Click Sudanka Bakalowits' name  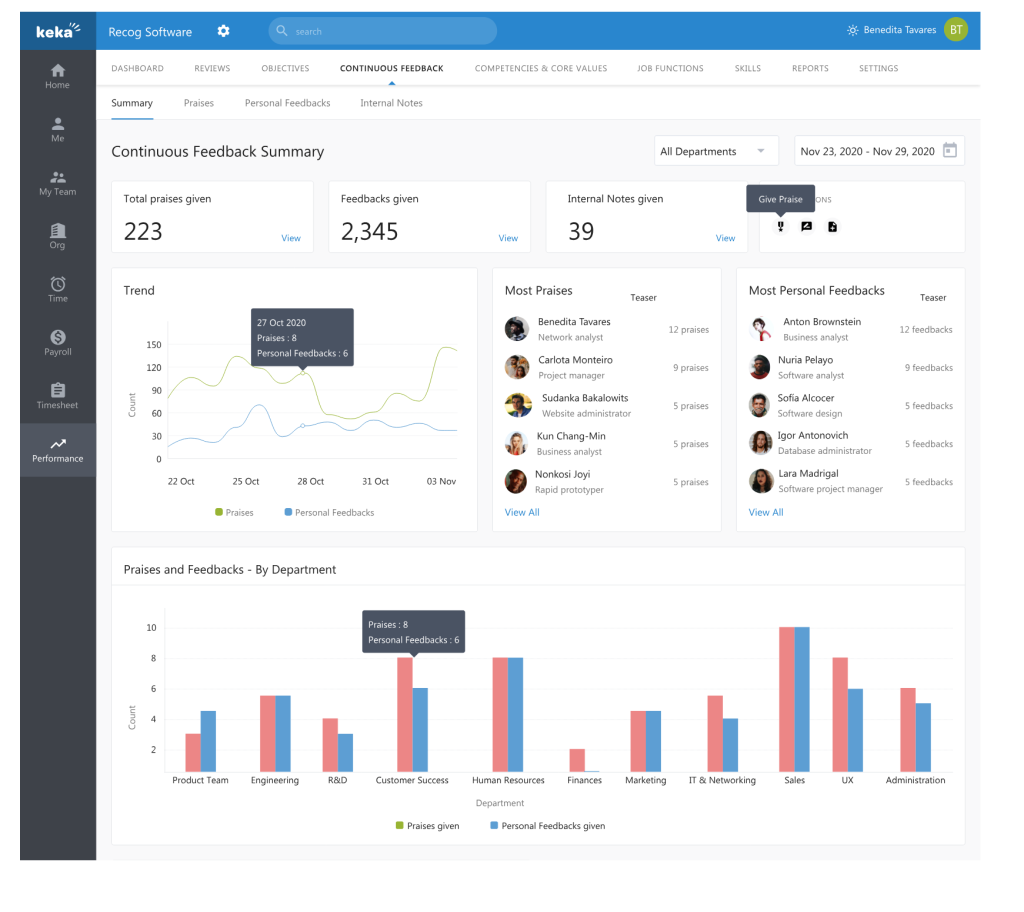tap(585, 398)
